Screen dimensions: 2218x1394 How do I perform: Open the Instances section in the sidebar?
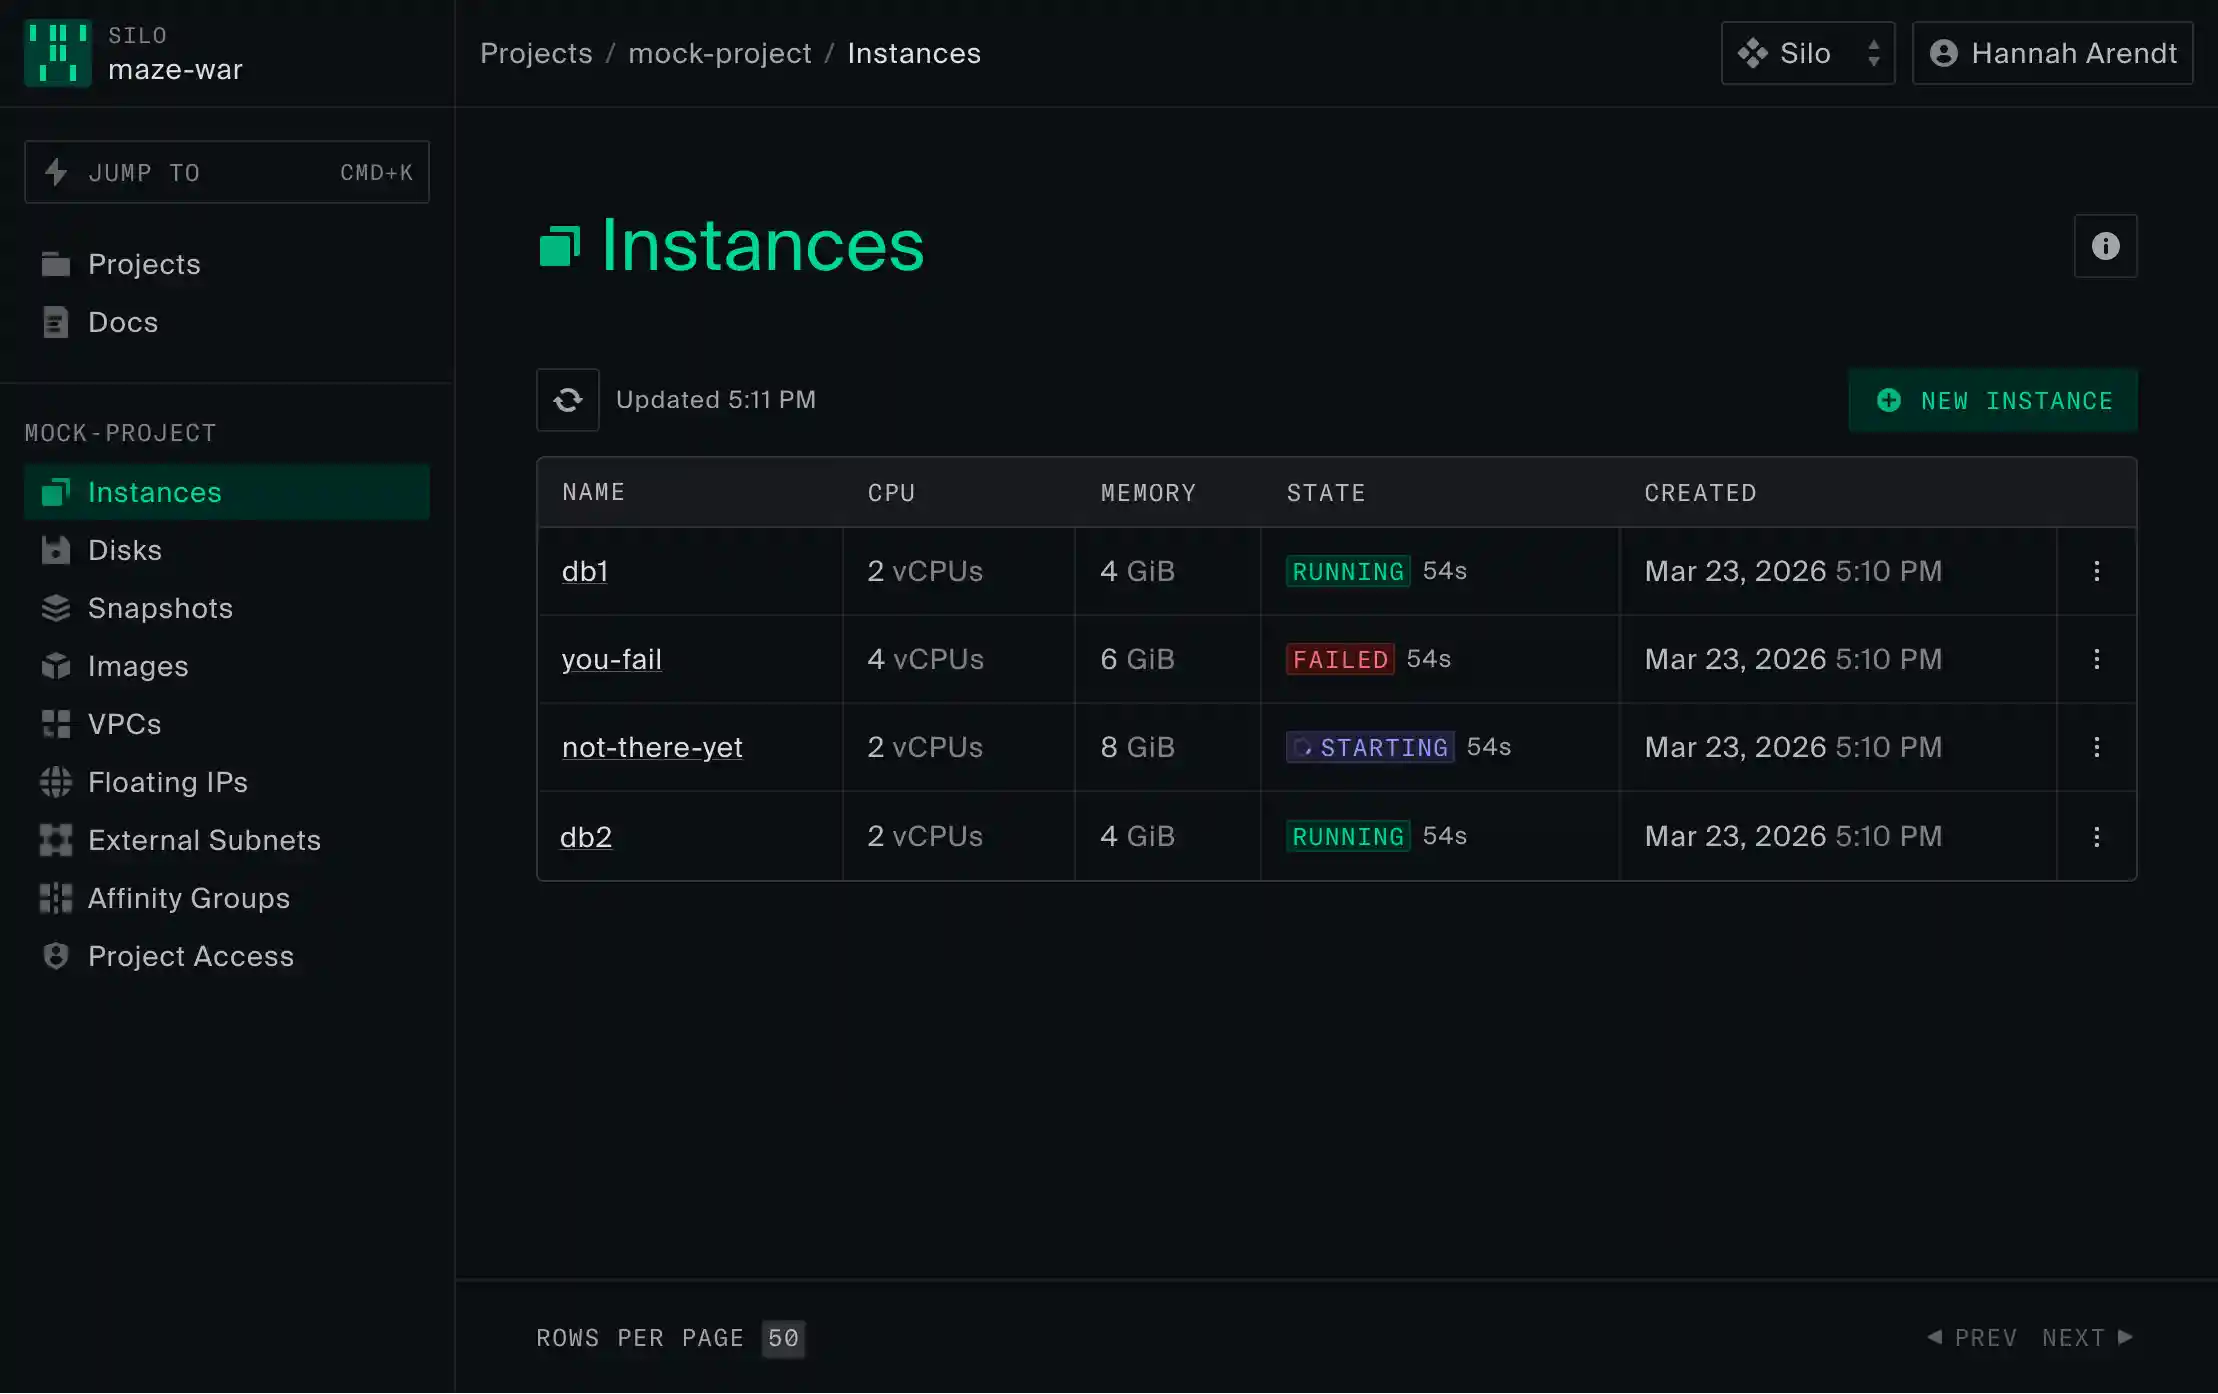tap(155, 491)
